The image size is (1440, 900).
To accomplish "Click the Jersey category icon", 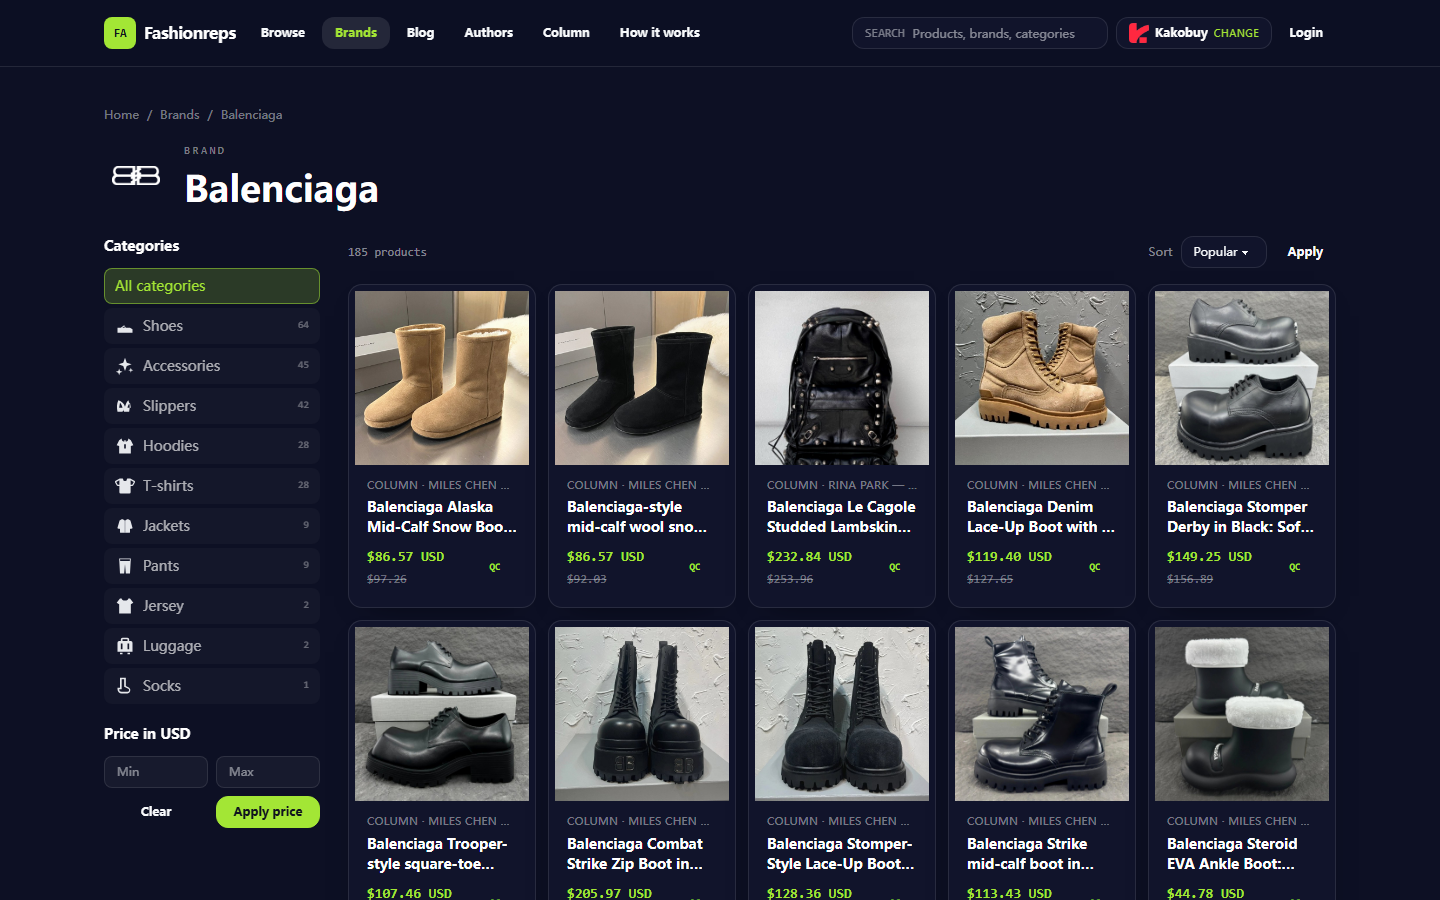I will coord(124,606).
